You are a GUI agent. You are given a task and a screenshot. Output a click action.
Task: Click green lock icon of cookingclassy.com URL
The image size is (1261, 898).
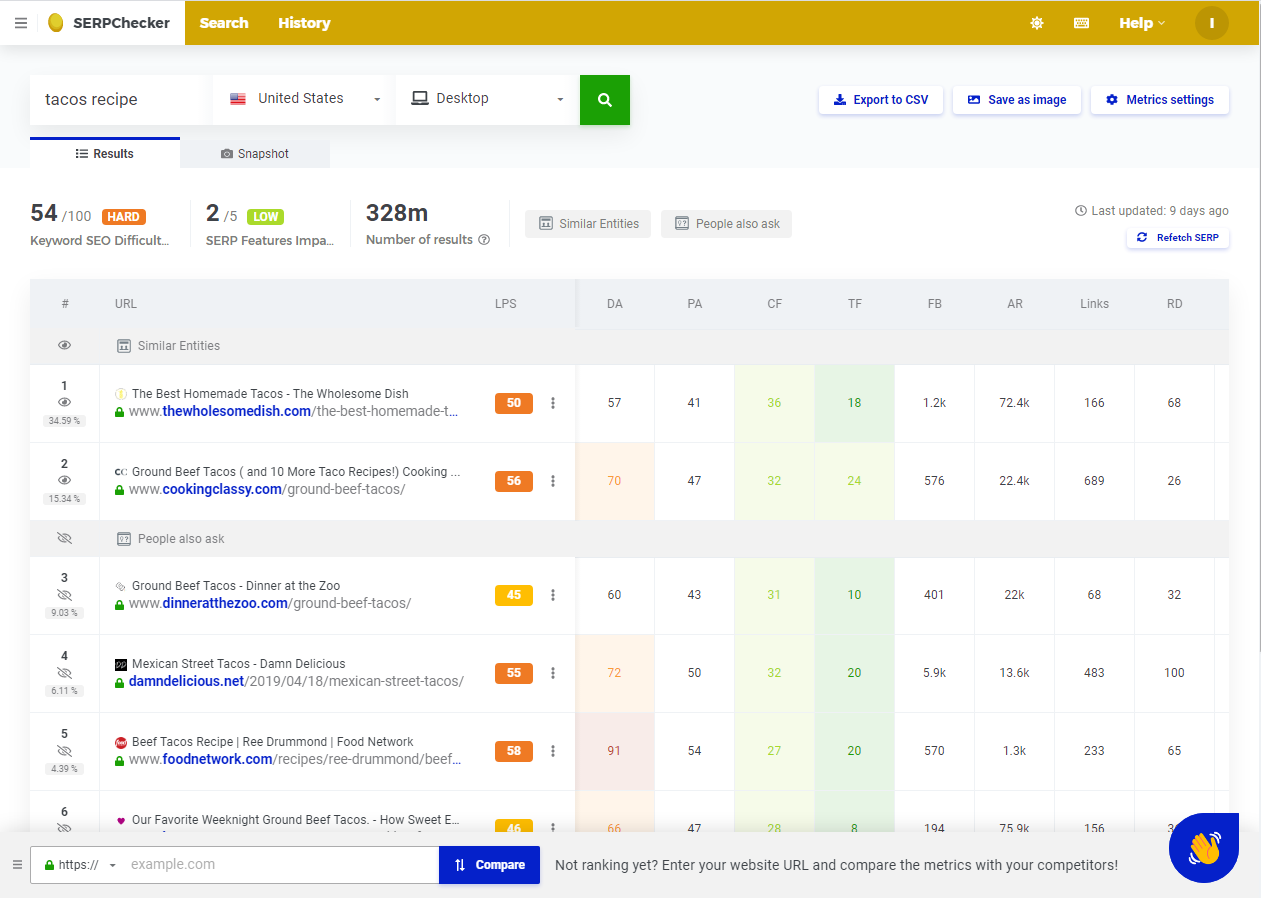pos(120,490)
